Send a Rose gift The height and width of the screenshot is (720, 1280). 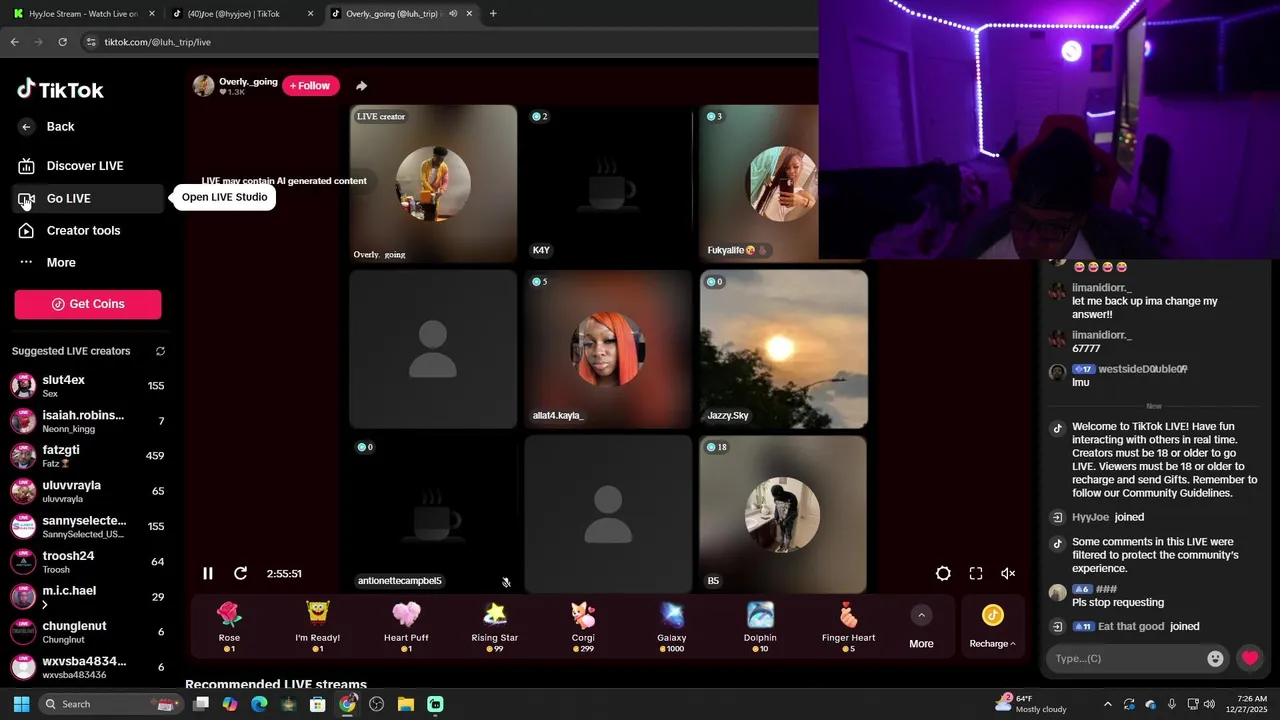229,627
